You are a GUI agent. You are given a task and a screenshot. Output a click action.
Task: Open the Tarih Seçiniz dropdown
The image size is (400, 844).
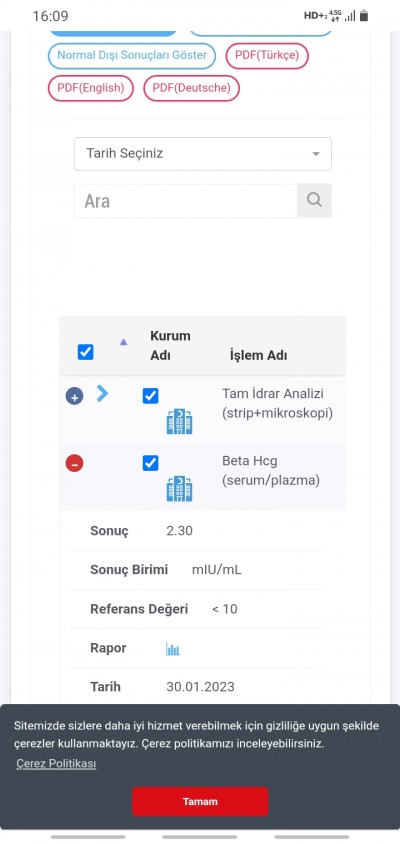tap(203, 154)
